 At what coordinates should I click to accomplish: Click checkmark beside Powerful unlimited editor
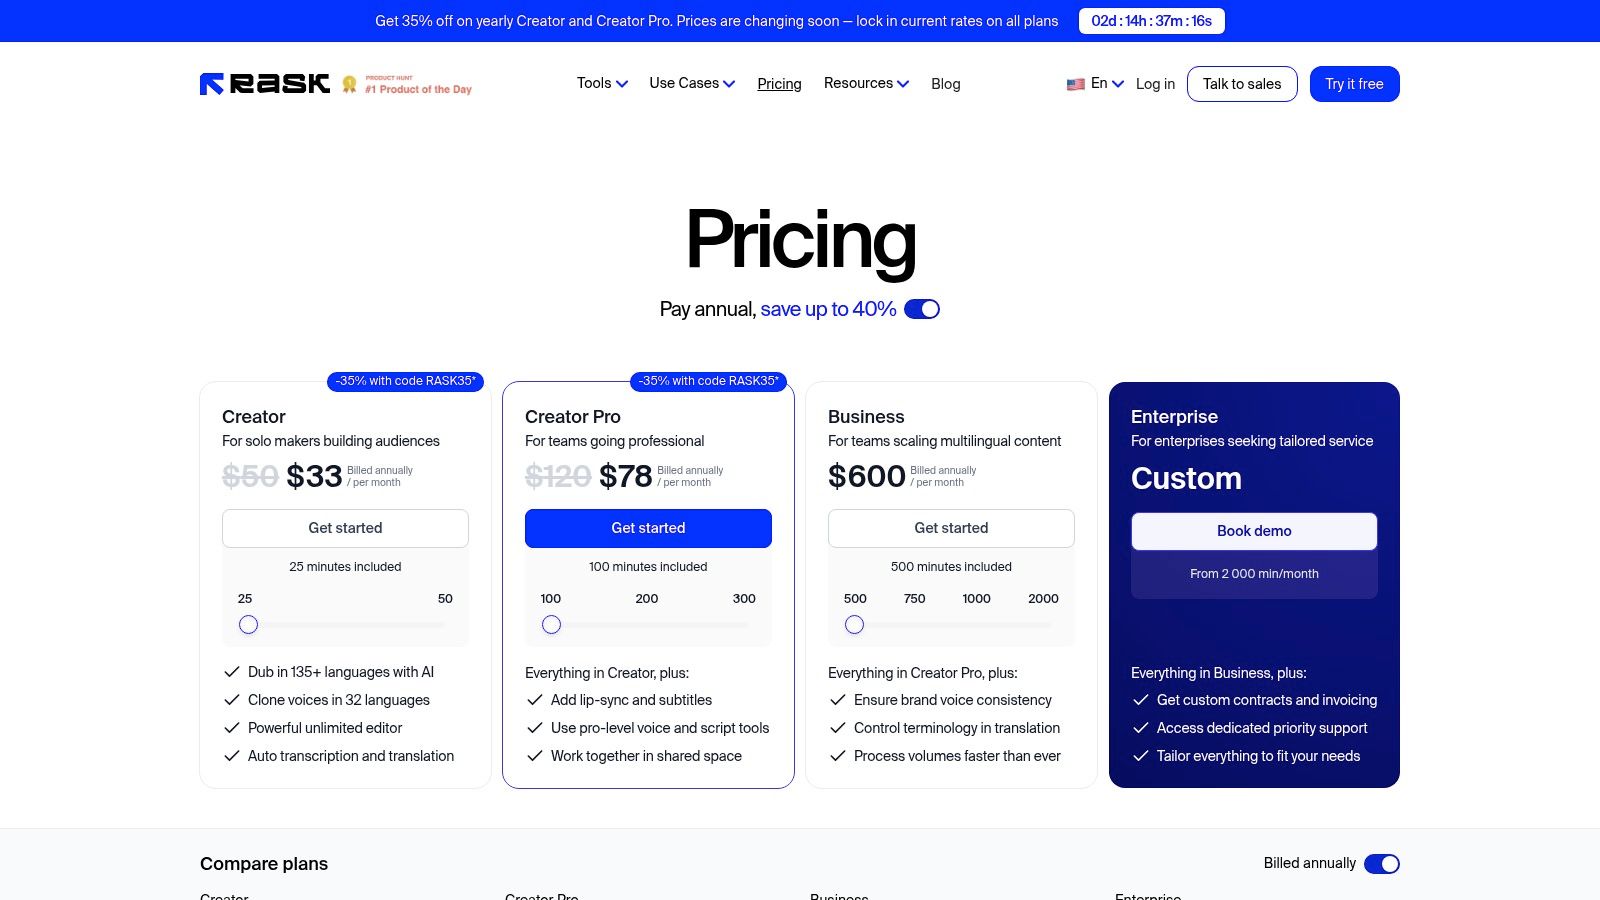click(x=232, y=728)
